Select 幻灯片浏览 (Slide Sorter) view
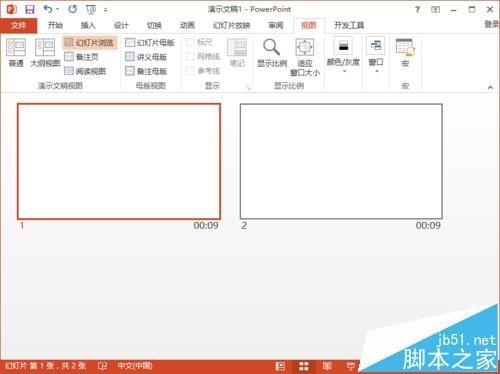This screenshot has width=500, height=374. coord(90,43)
